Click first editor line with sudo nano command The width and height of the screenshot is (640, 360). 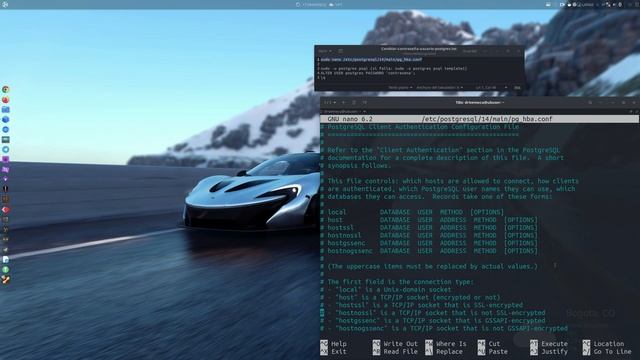coord(371,60)
